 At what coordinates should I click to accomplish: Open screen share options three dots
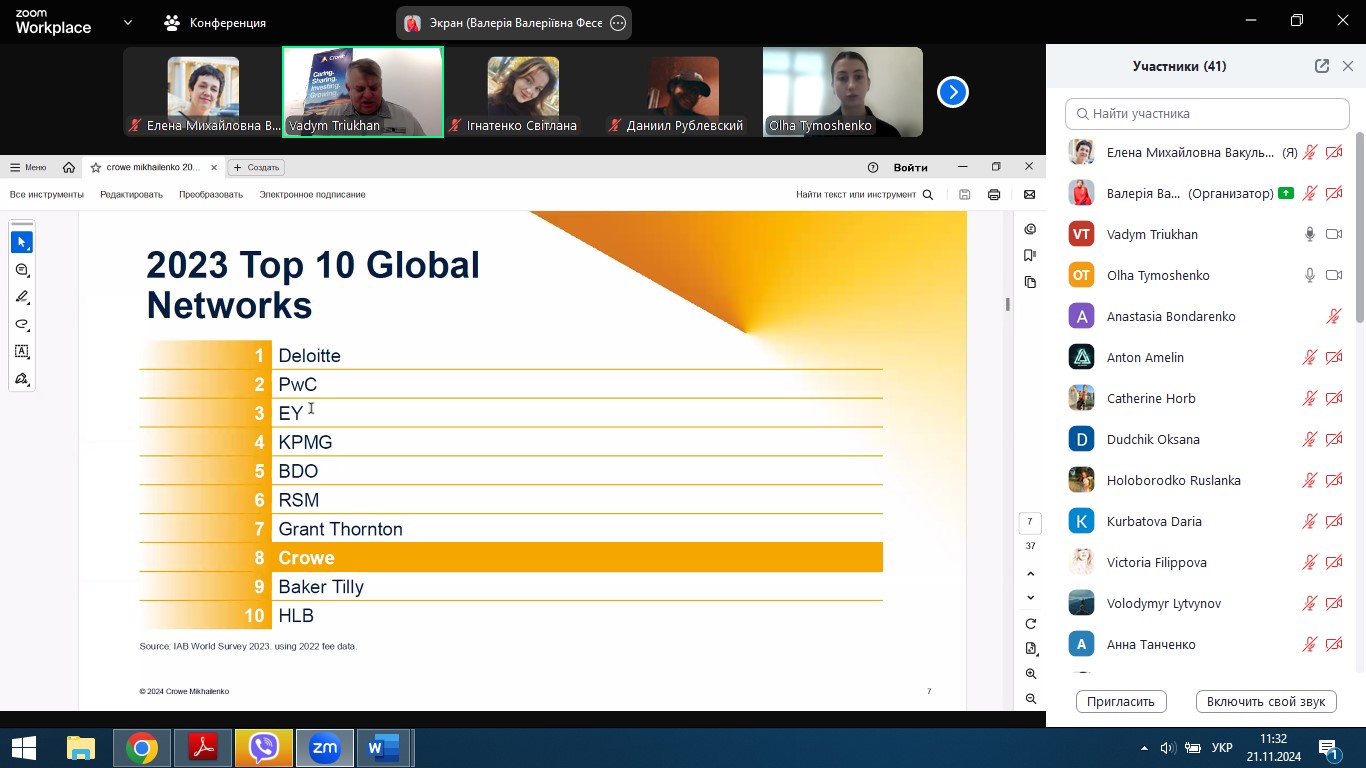click(x=618, y=23)
